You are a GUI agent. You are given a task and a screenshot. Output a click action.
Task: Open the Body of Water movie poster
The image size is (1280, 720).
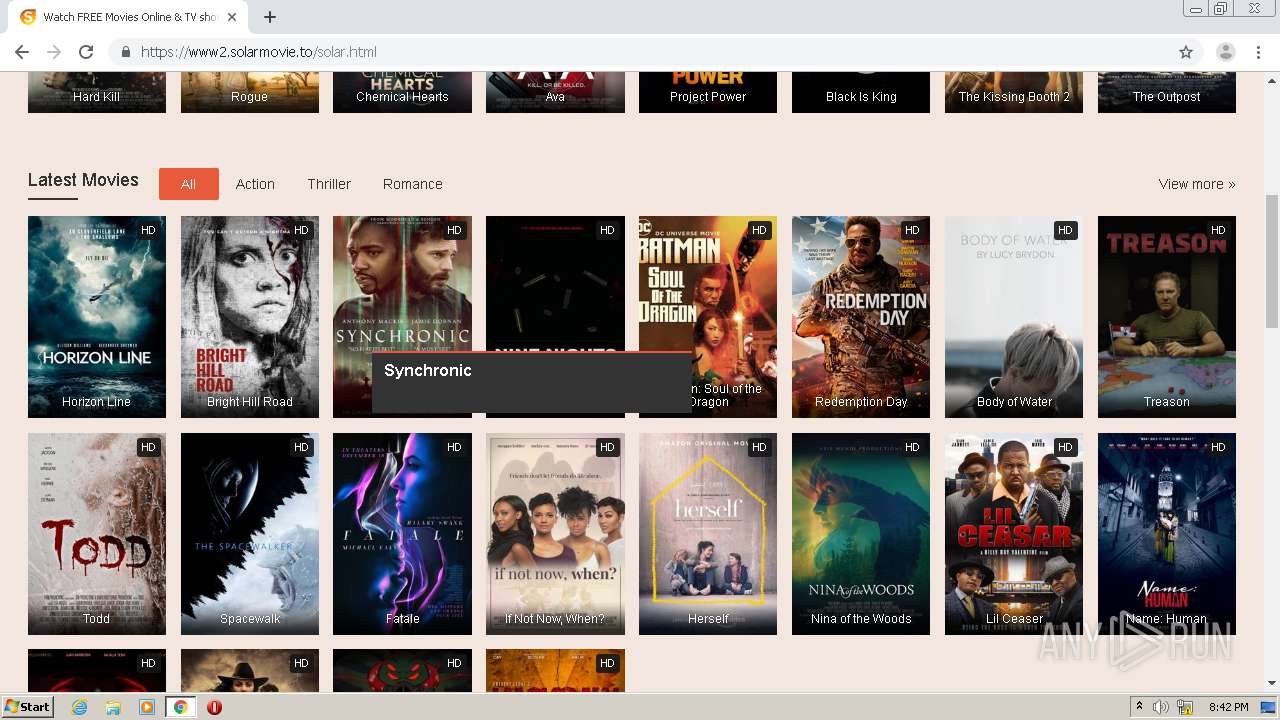(1014, 317)
